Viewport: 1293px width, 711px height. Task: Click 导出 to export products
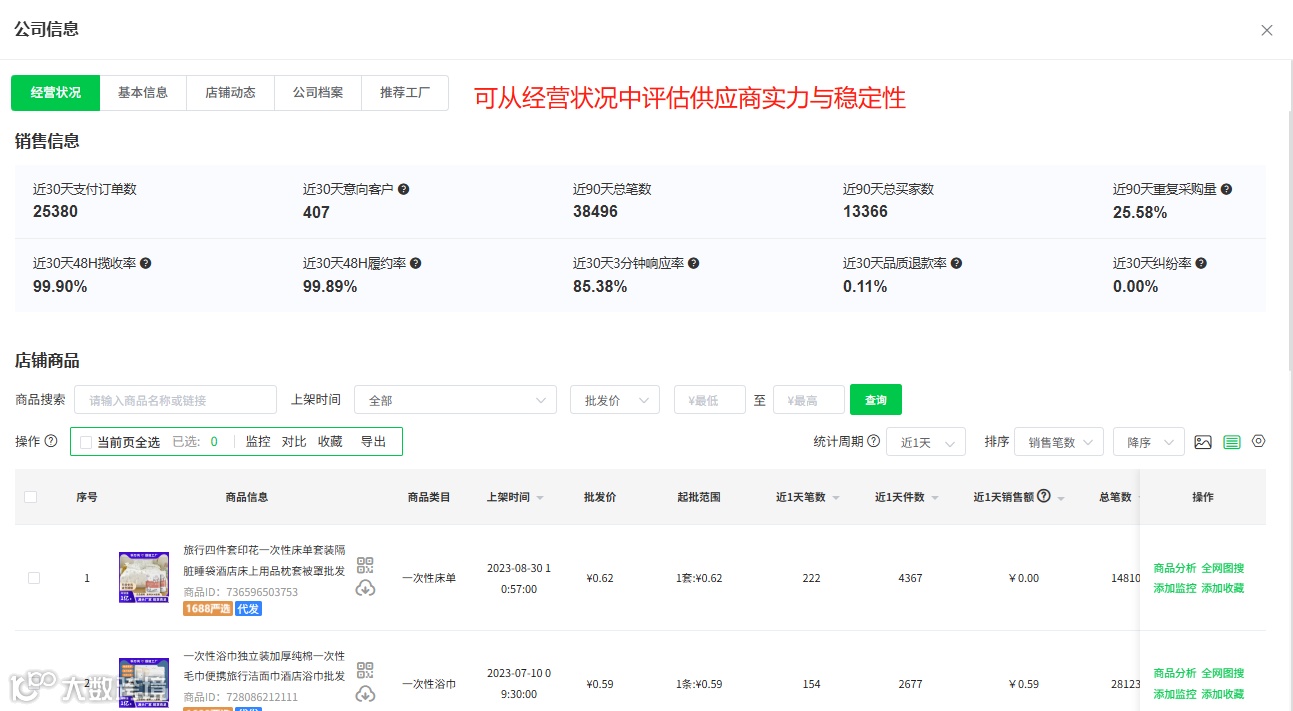coord(373,442)
